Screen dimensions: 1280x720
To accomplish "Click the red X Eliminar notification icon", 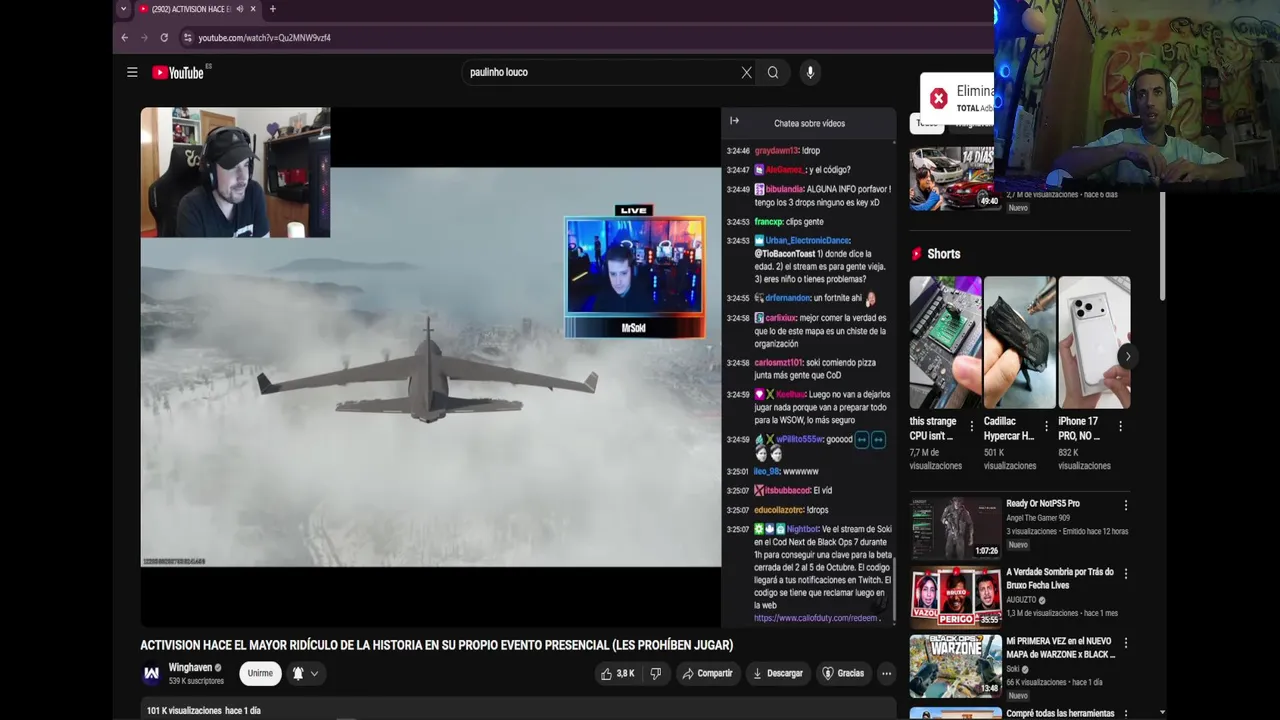I will click(x=938, y=98).
